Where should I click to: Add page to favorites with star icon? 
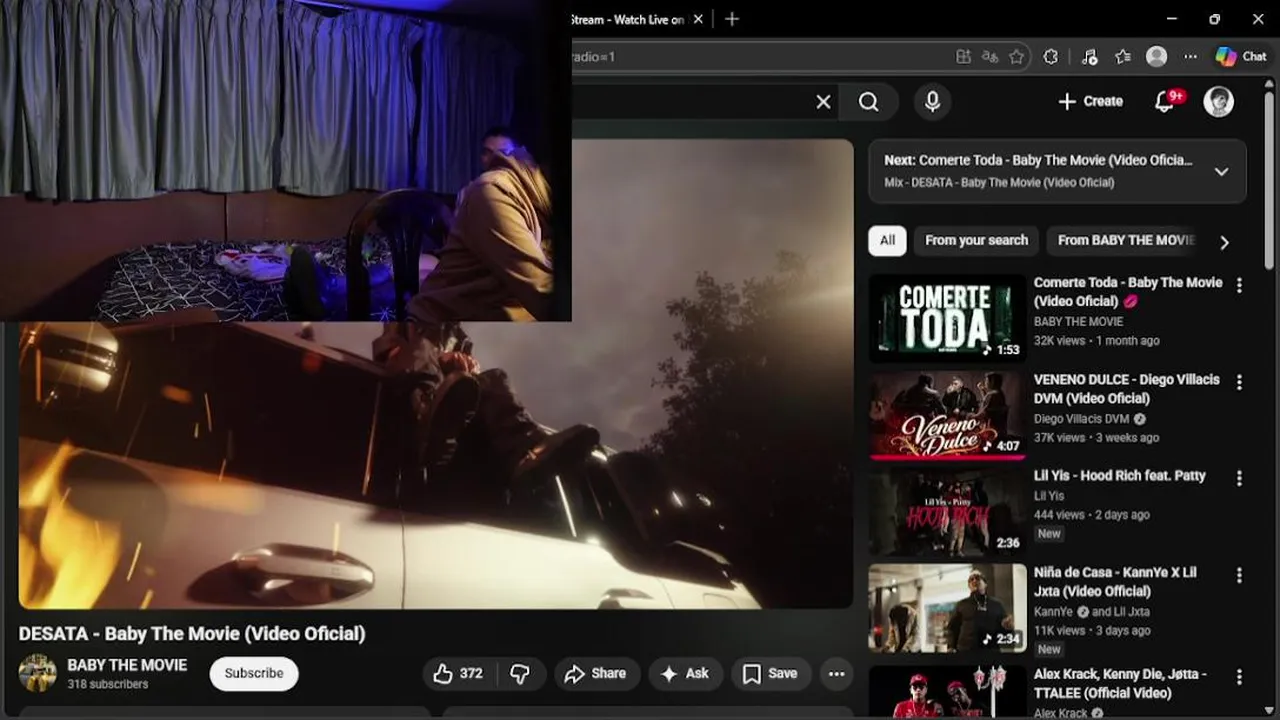click(x=1017, y=57)
